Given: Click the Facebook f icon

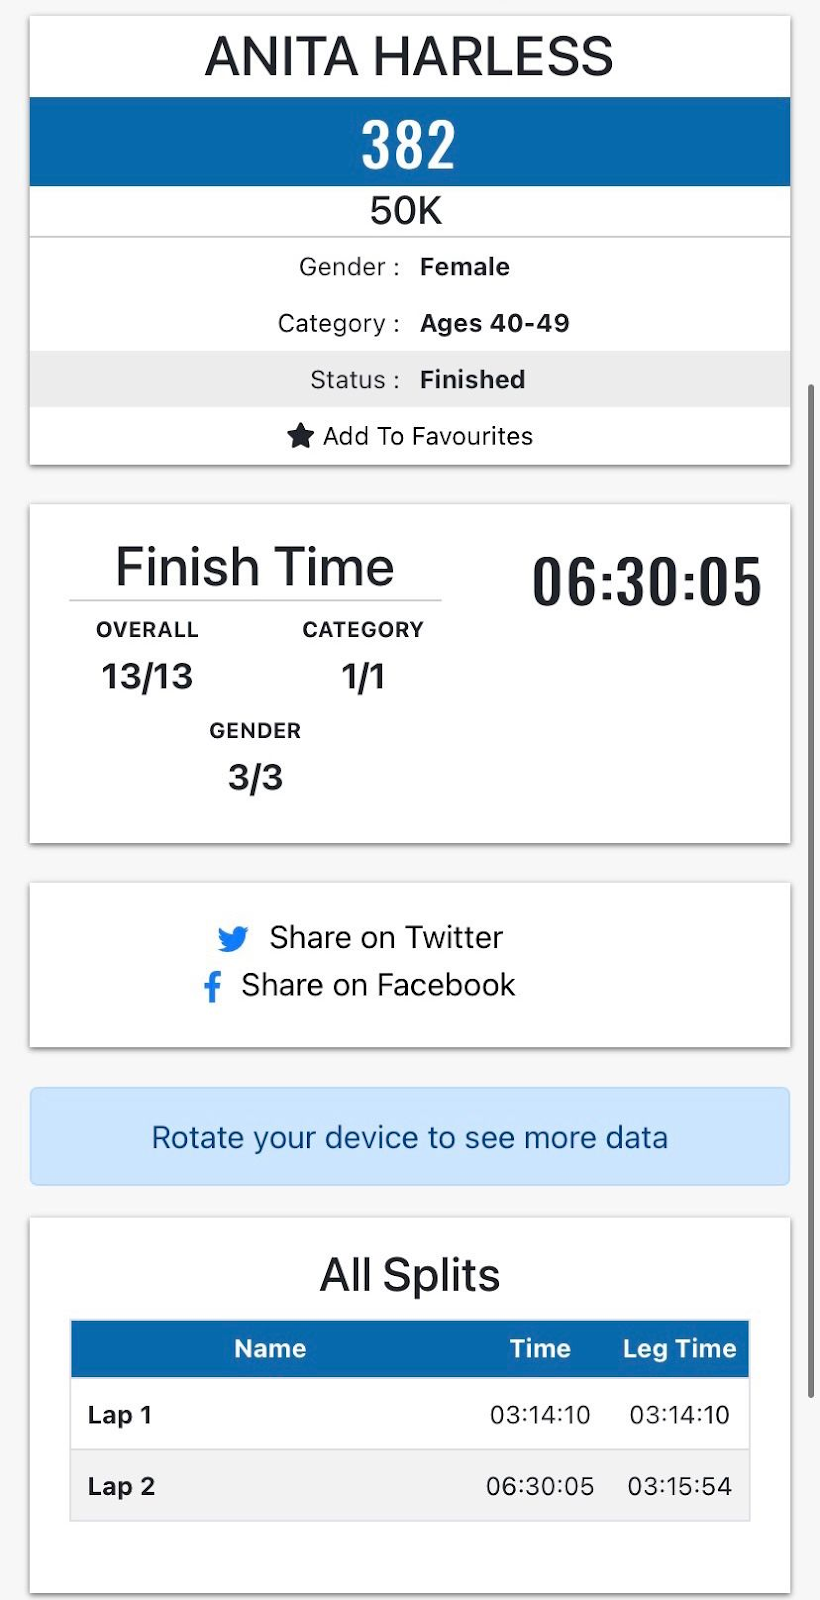Looking at the screenshot, I should click(212, 986).
